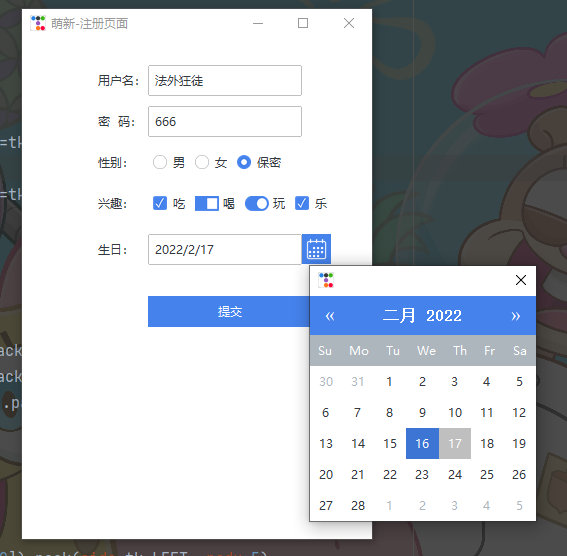Go to previous month with « arrow

[x=330, y=316]
